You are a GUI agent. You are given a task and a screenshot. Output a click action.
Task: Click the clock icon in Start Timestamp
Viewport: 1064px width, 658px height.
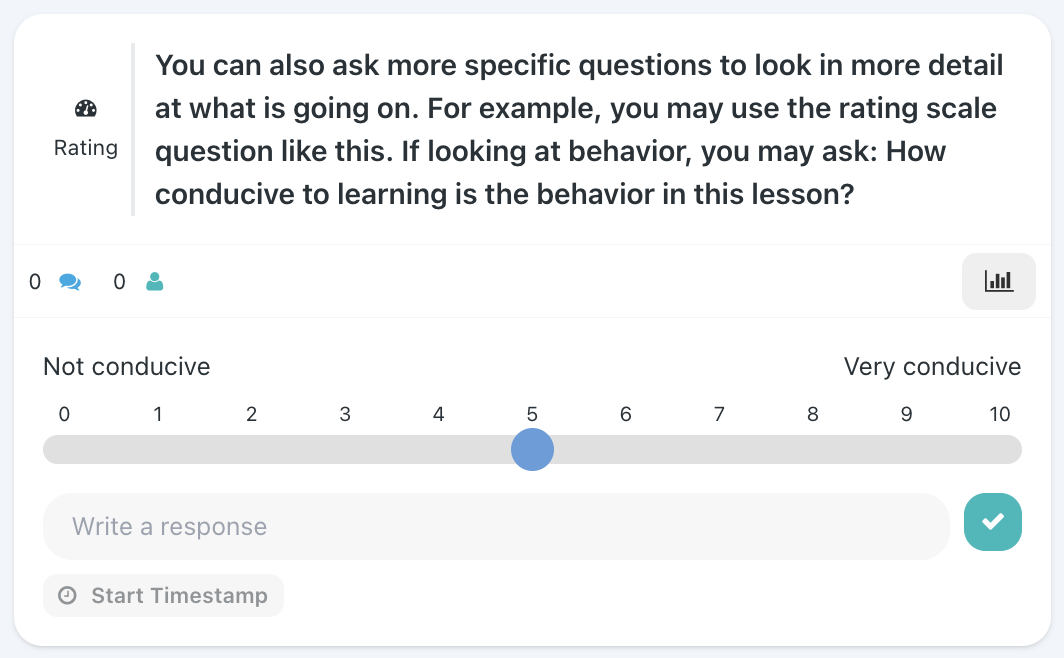point(67,596)
